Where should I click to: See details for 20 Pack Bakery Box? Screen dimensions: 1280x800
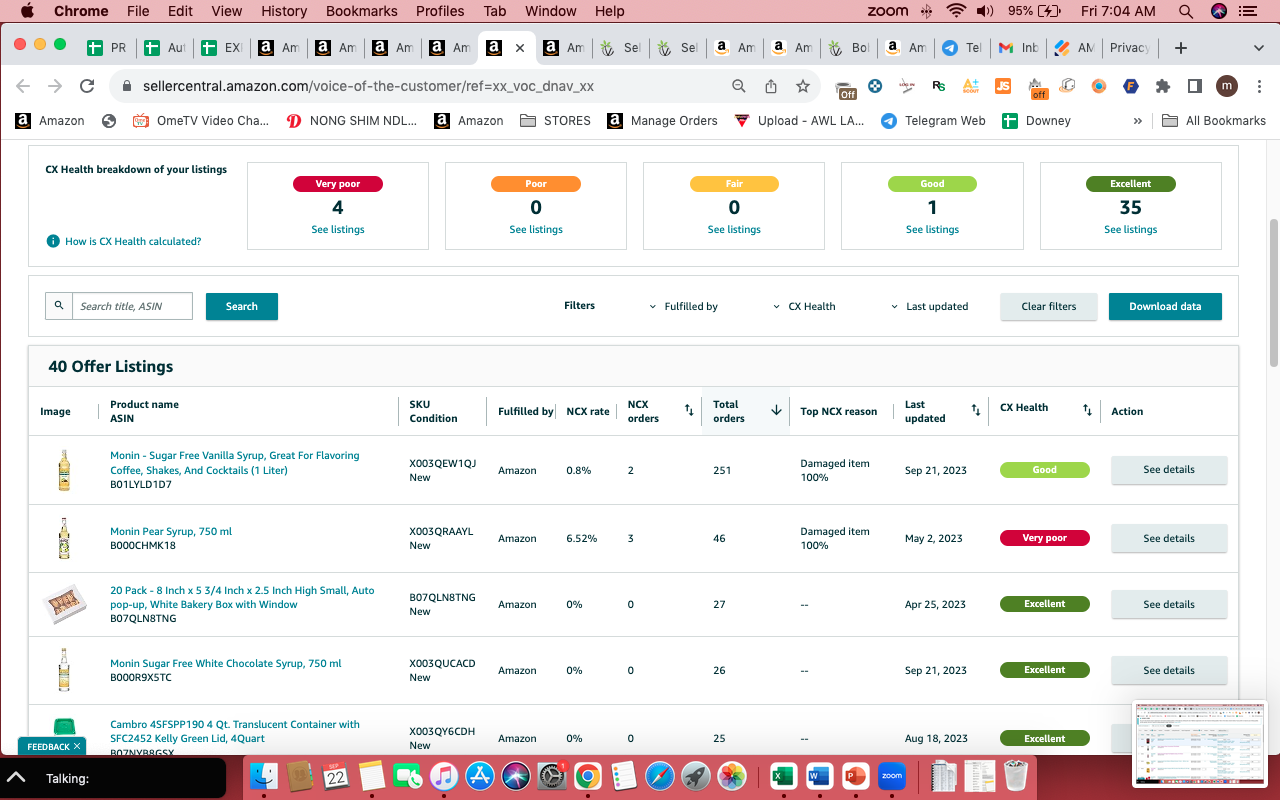1169,604
